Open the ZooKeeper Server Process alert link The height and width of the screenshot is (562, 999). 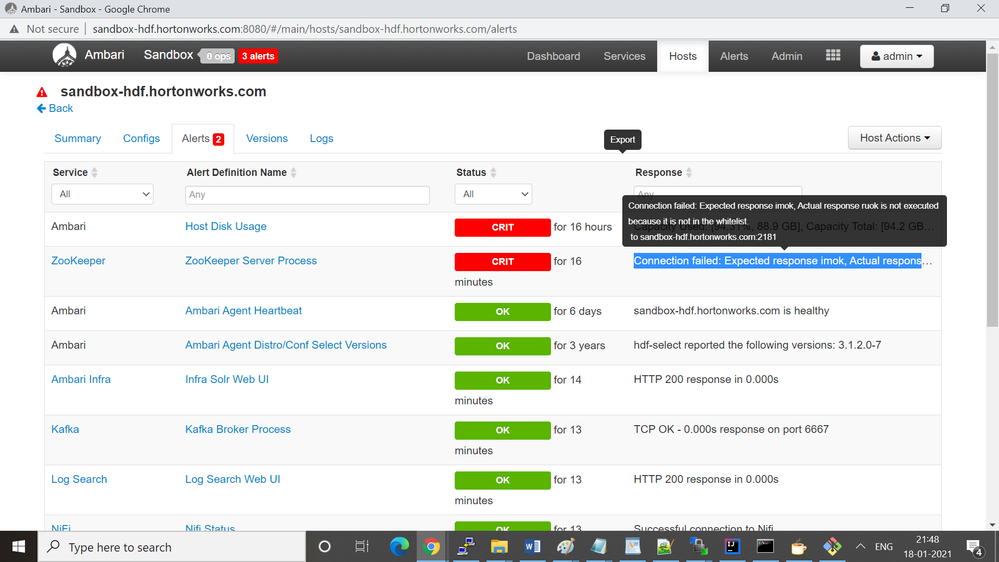point(251,261)
